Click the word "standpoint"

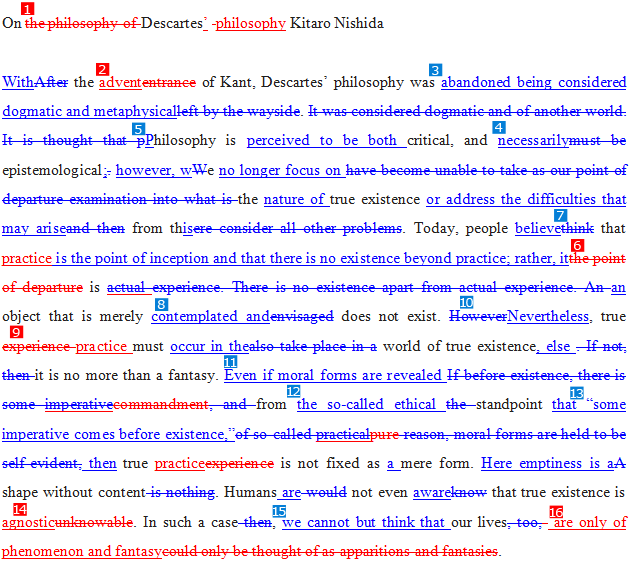(x=509, y=404)
